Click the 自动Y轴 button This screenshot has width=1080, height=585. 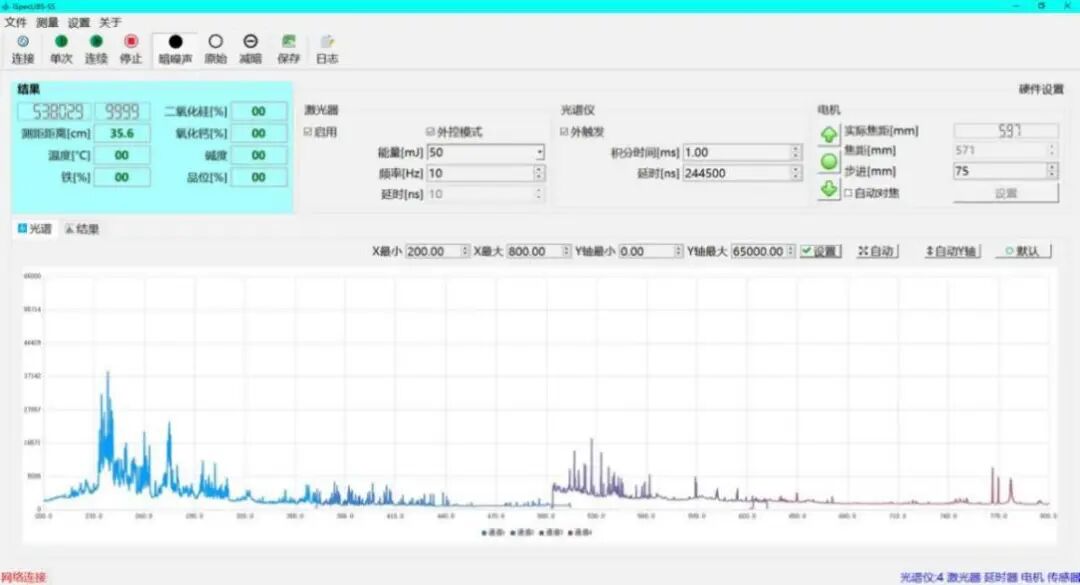point(952,252)
